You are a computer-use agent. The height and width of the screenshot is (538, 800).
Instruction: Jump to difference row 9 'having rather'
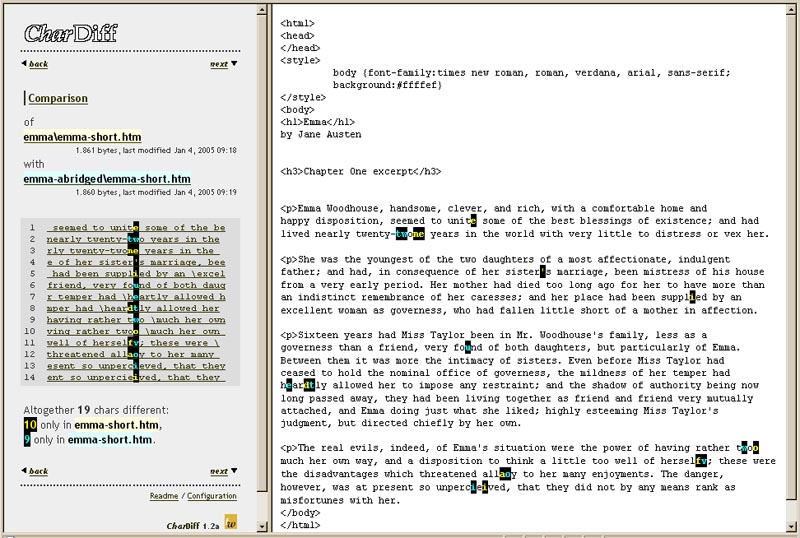coord(136,320)
